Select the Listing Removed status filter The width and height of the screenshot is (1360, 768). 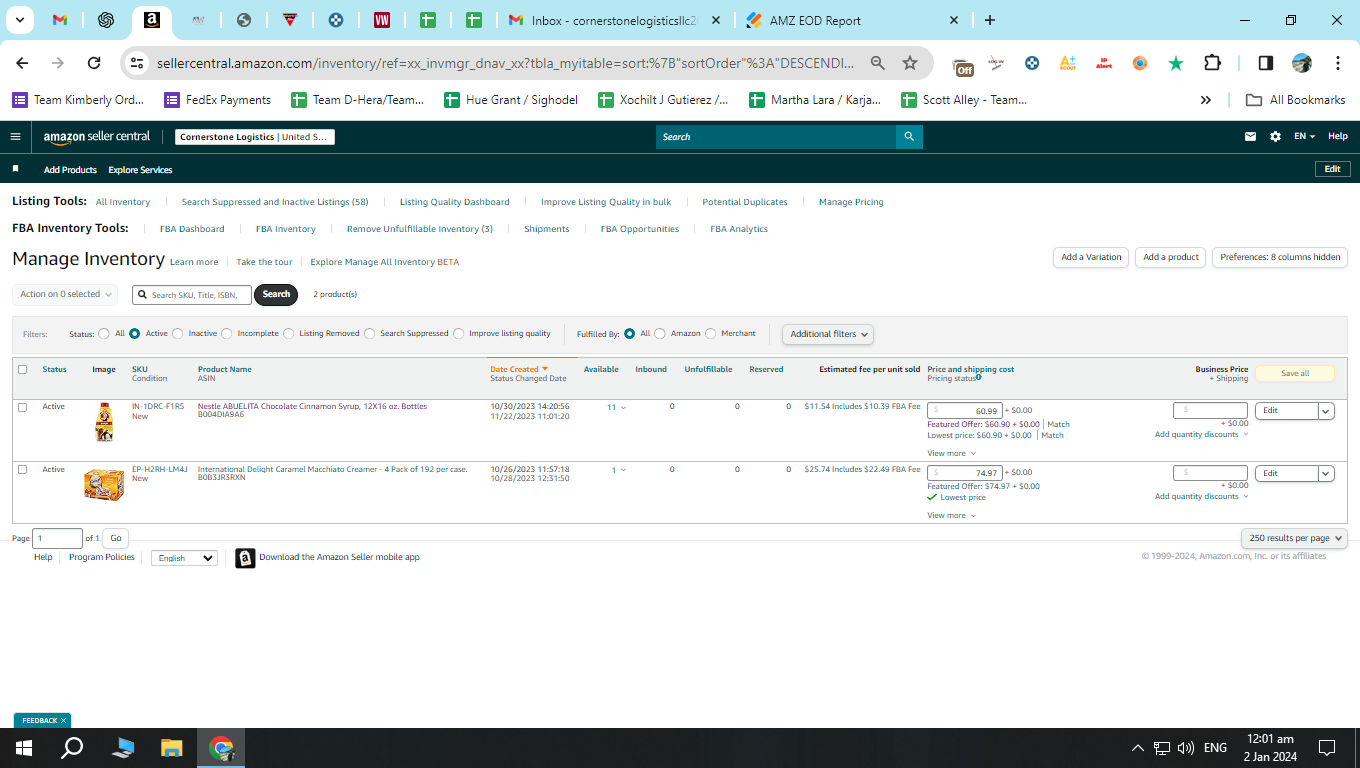289,334
